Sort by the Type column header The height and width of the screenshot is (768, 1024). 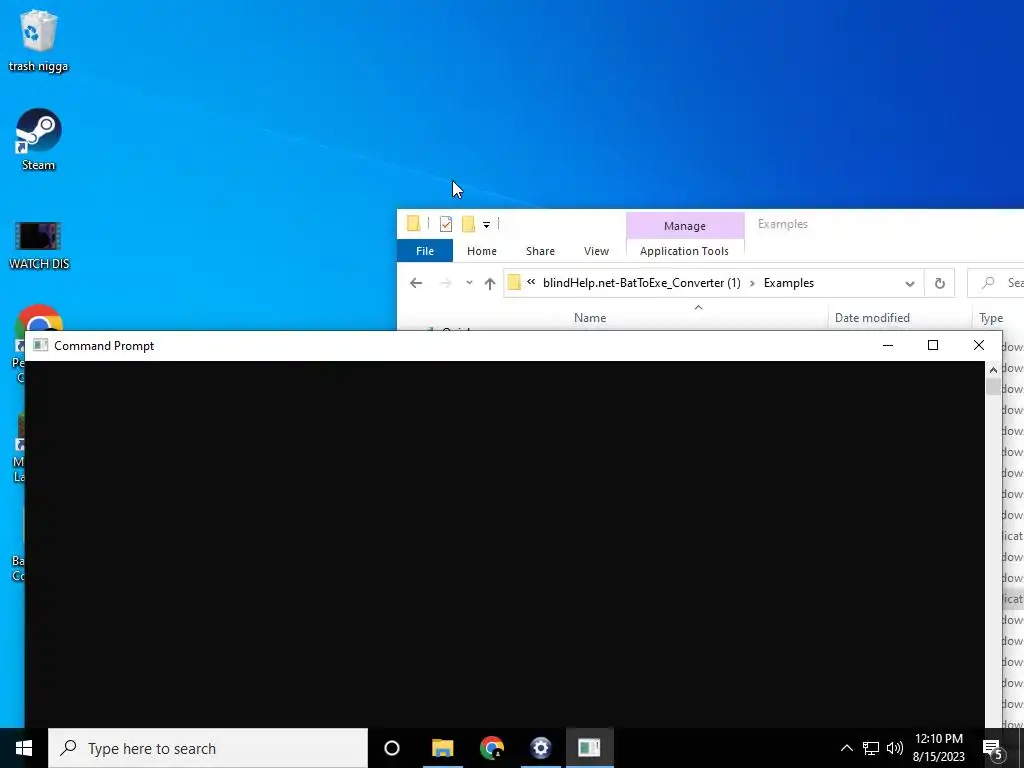pyautogui.click(x=991, y=318)
